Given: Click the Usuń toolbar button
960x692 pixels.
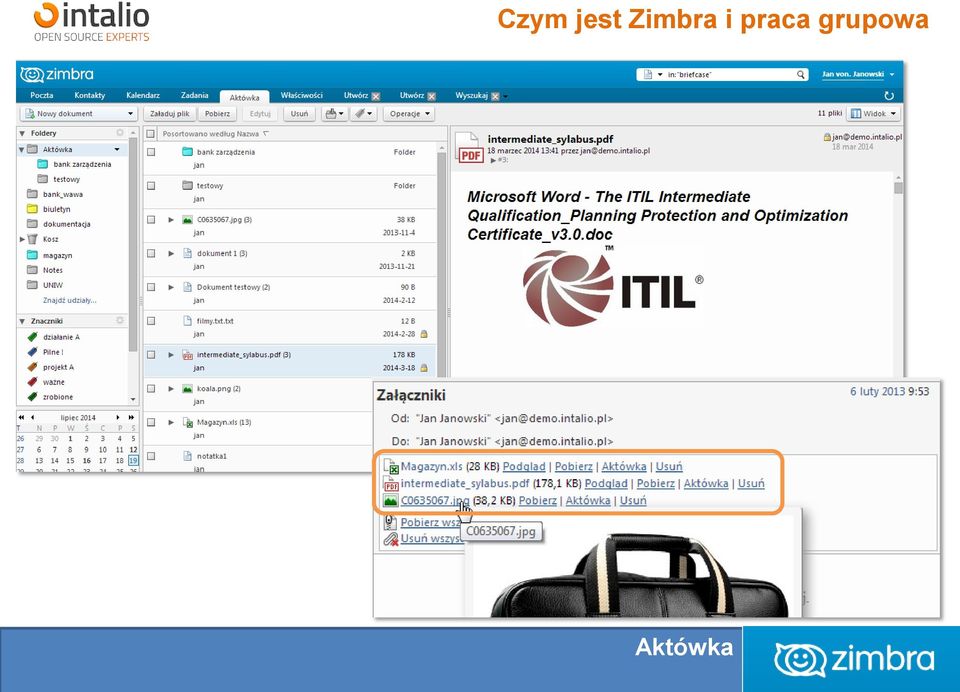Looking at the screenshot, I should pos(299,113).
